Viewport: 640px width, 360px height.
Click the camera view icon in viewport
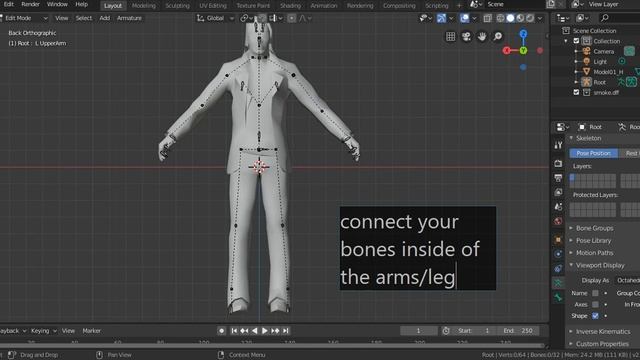tap(466, 36)
